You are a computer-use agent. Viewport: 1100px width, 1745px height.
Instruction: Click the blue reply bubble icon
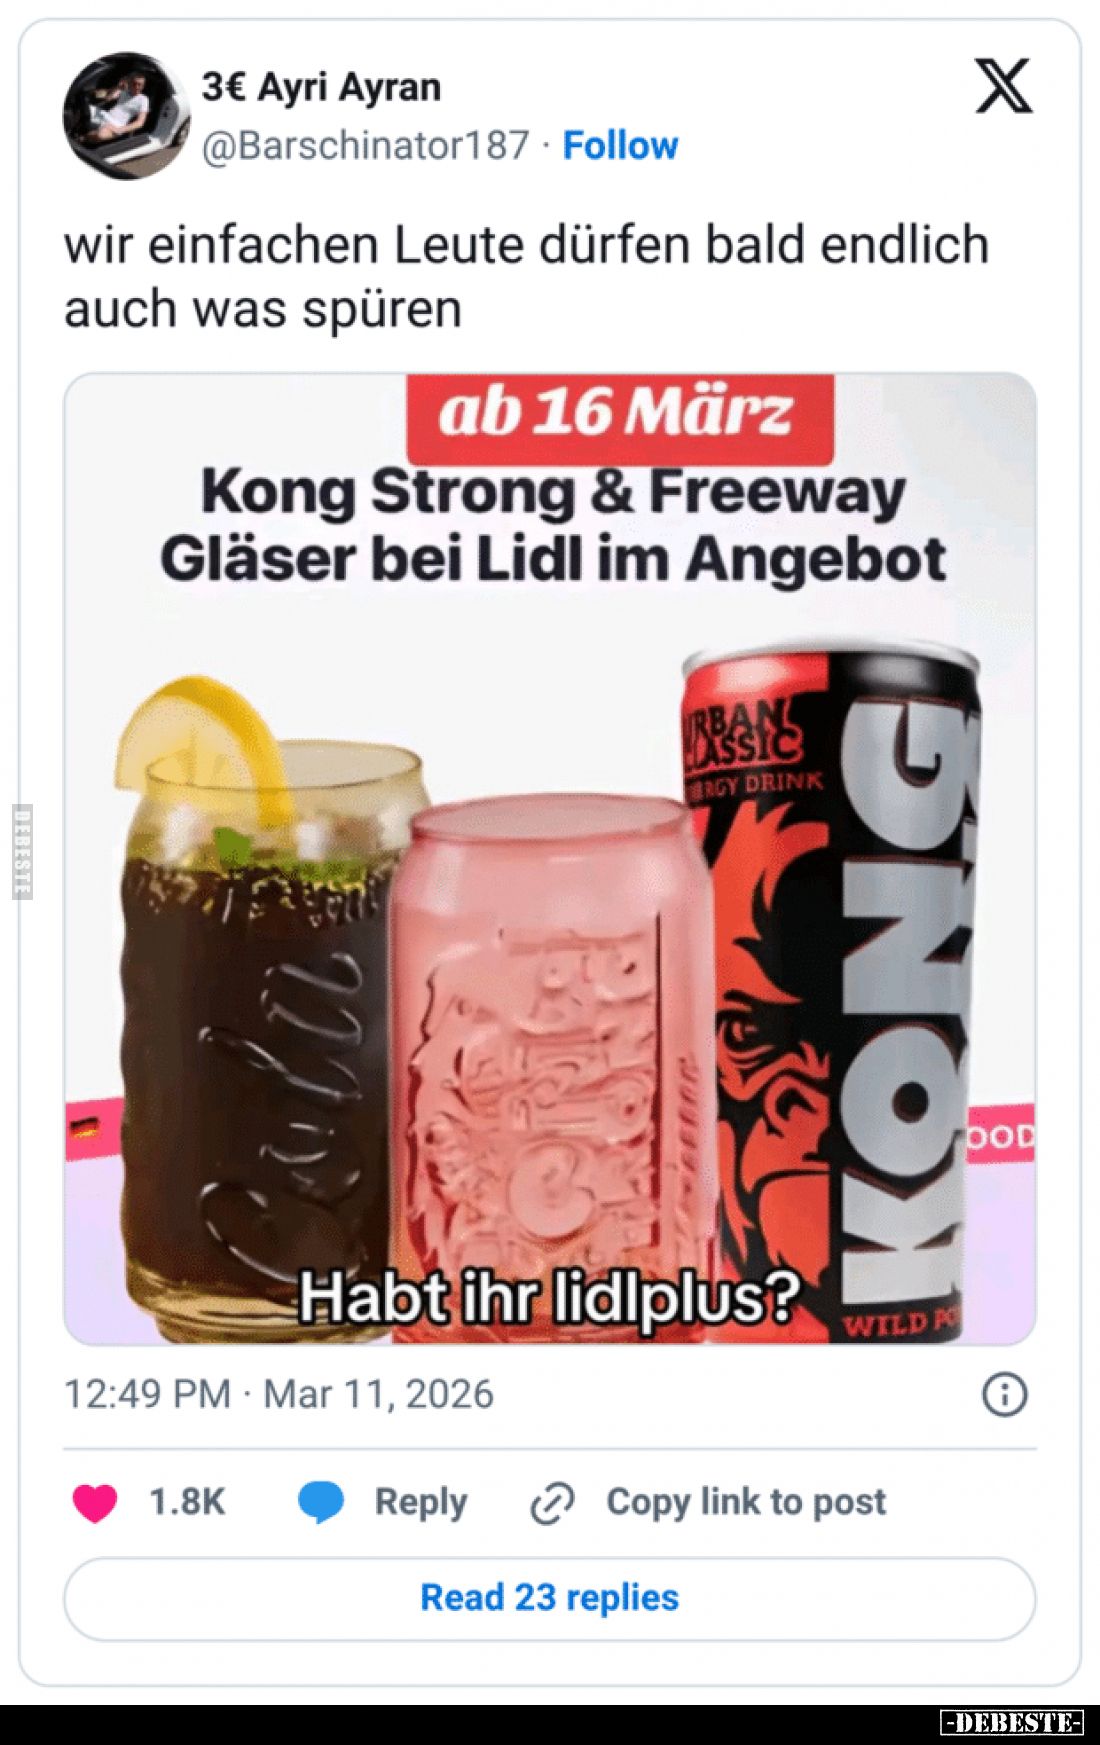click(x=321, y=1502)
